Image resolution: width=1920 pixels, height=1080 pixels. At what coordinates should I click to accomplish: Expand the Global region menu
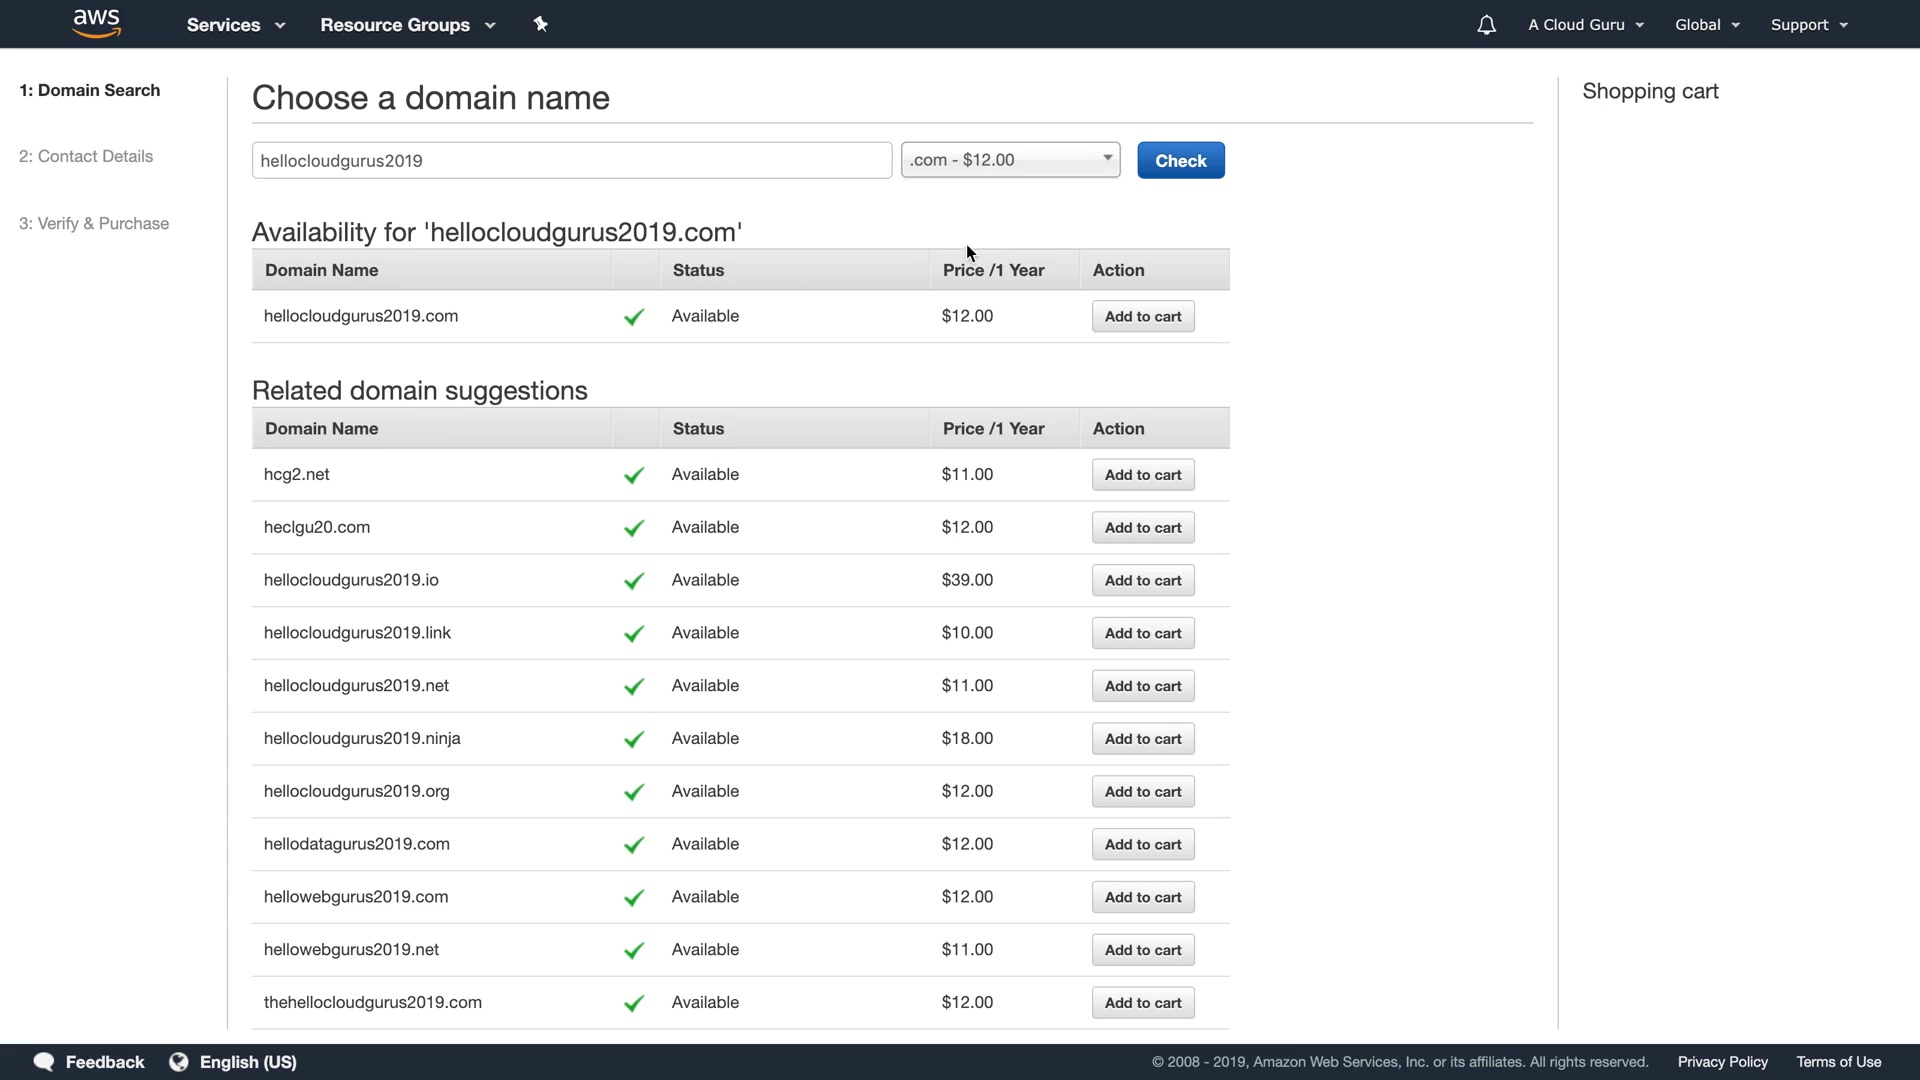tap(1707, 25)
